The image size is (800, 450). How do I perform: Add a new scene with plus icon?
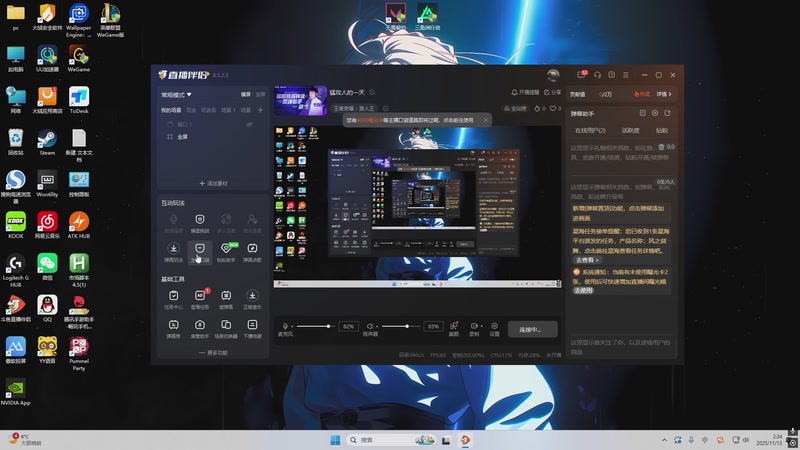click(x=260, y=110)
